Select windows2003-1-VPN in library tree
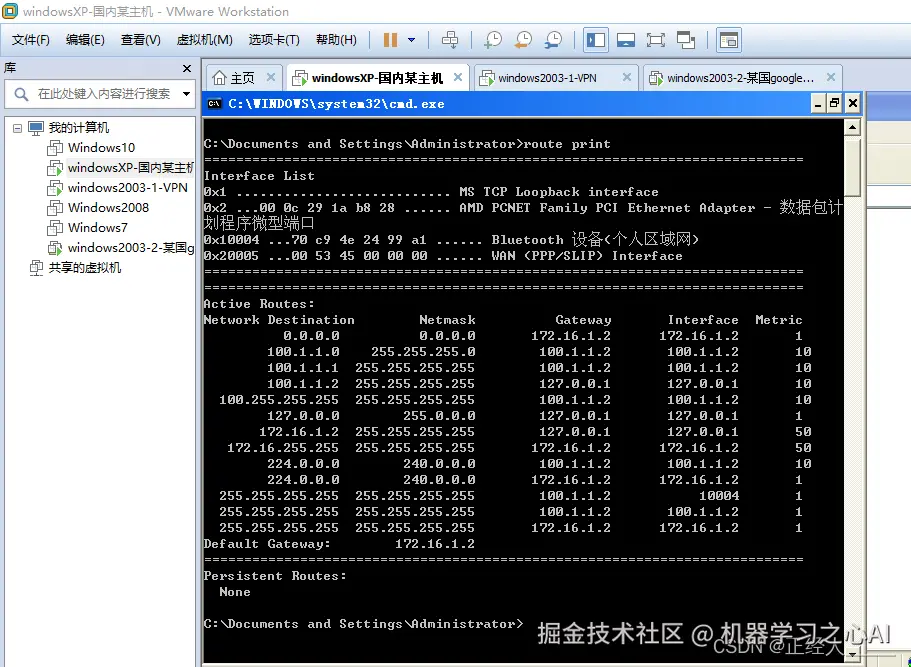The image size is (911, 667). pos(127,188)
